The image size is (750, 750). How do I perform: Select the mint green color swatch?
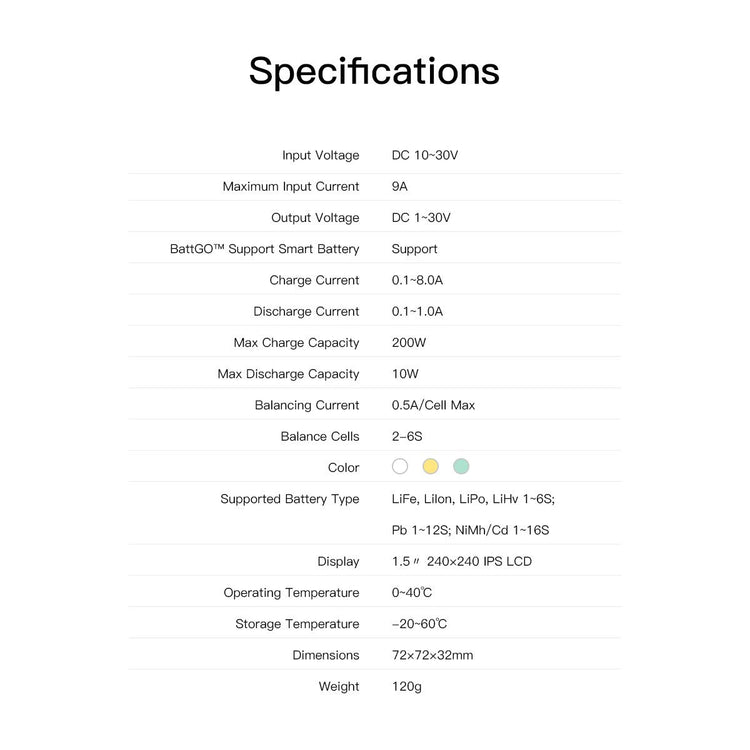tap(461, 466)
